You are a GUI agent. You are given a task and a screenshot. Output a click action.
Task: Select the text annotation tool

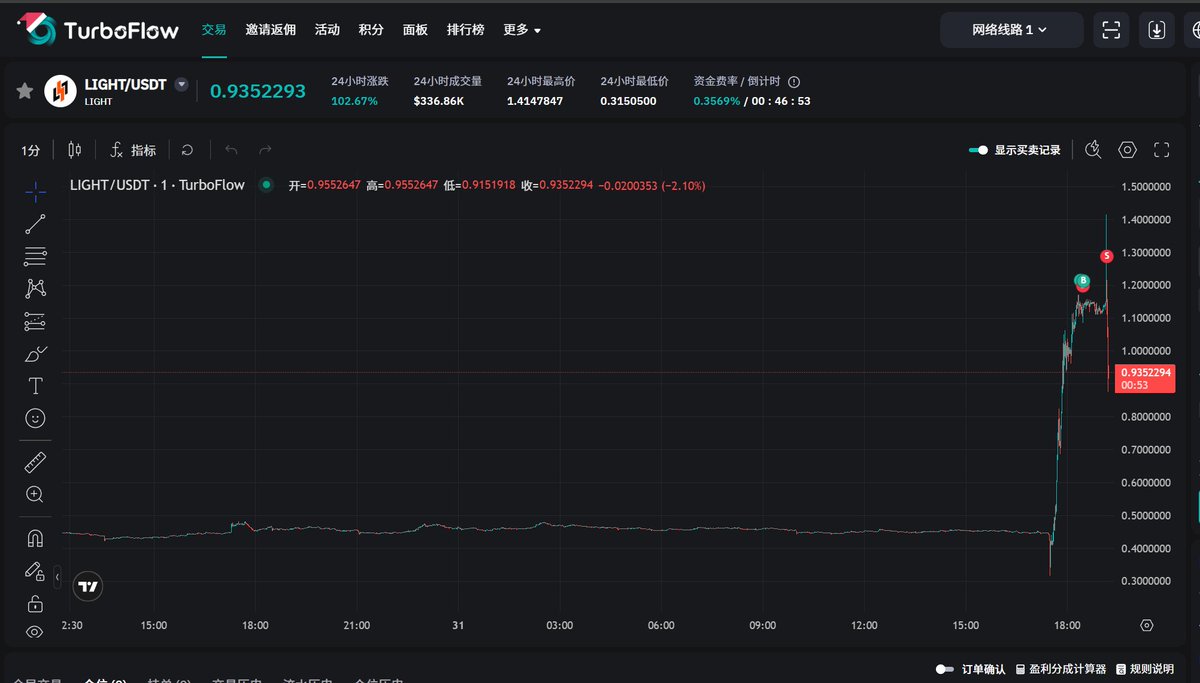pos(35,386)
